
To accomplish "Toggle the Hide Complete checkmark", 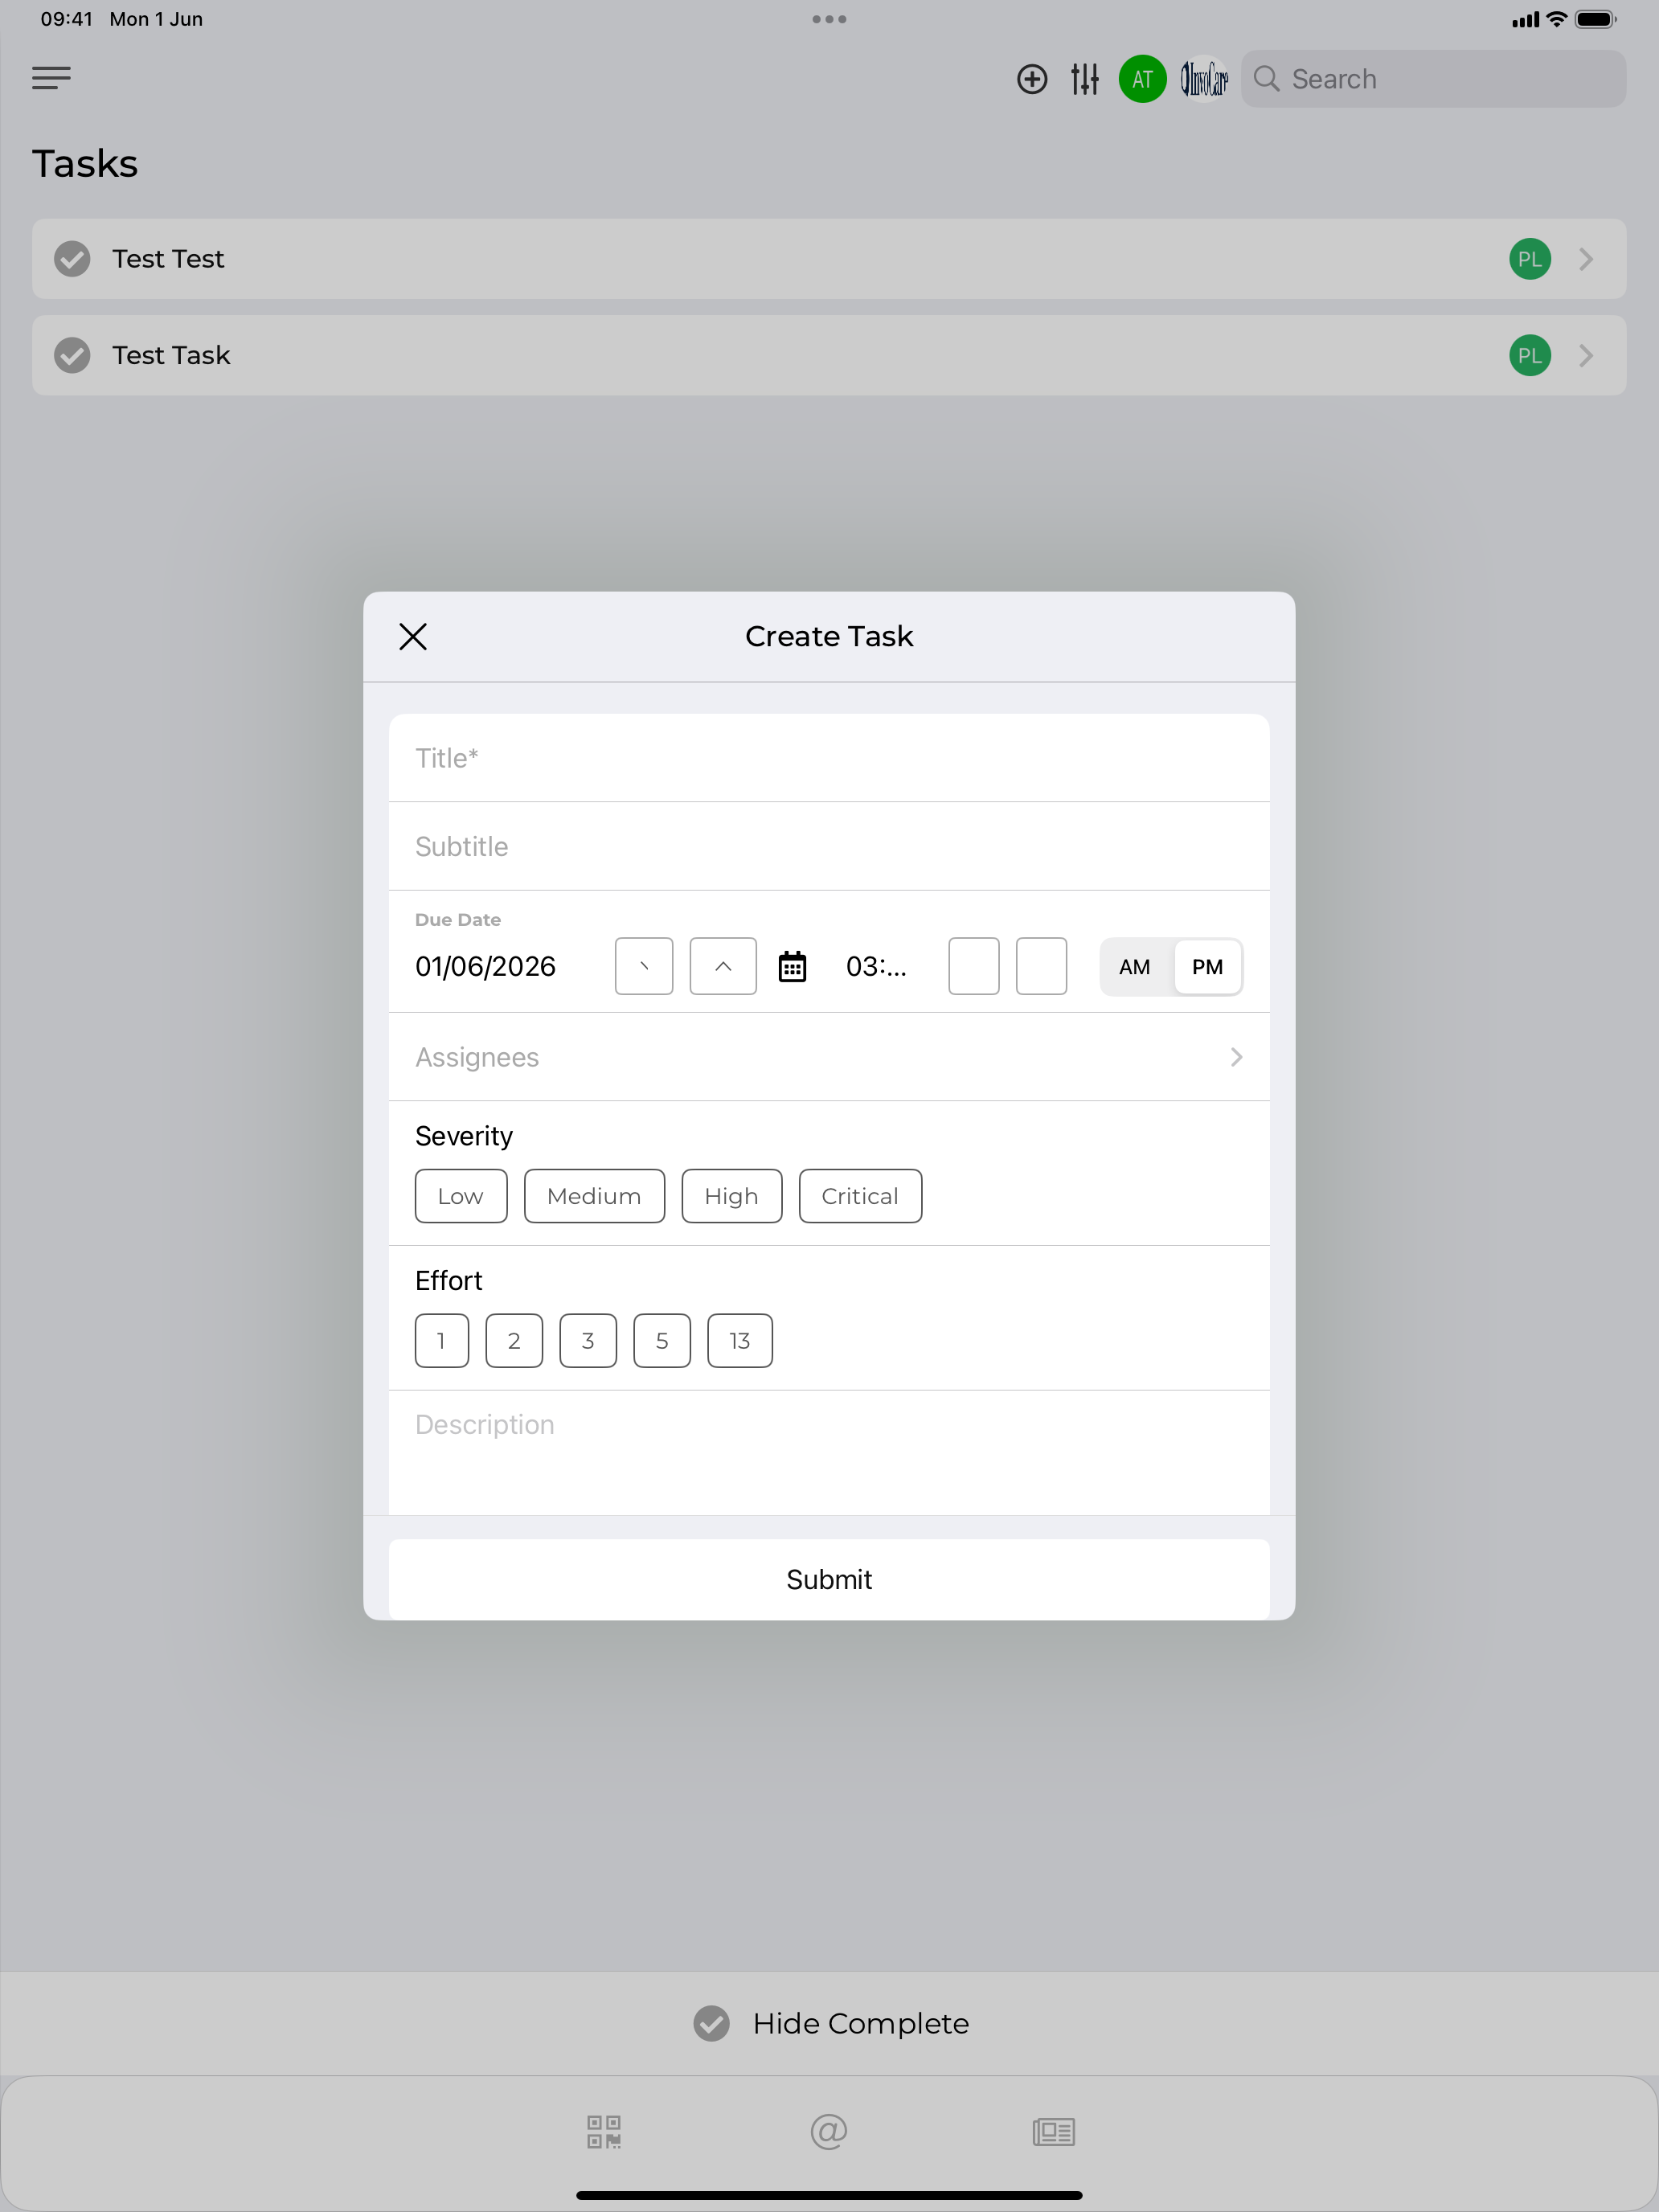I will (x=711, y=2023).
